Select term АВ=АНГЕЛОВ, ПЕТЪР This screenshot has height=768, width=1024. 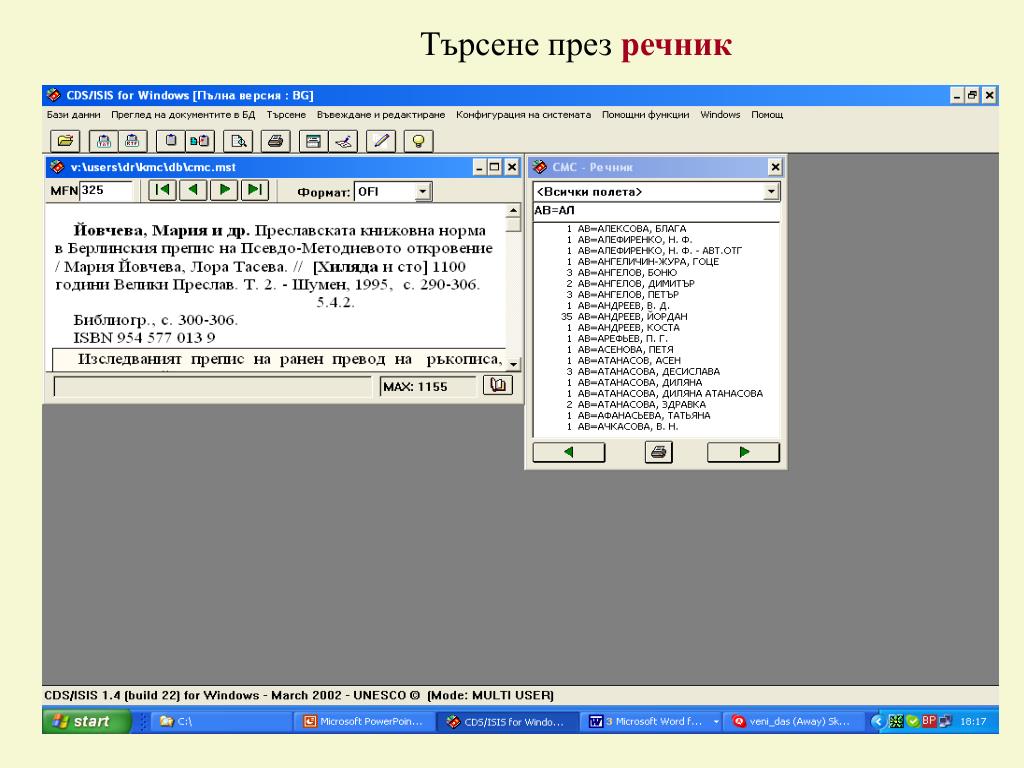(628, 295)
